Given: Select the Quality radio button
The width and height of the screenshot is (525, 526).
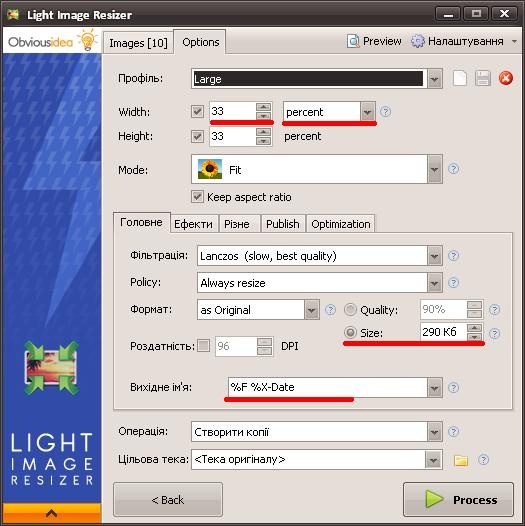Looking at the screenshot, I should pos(351,310).
